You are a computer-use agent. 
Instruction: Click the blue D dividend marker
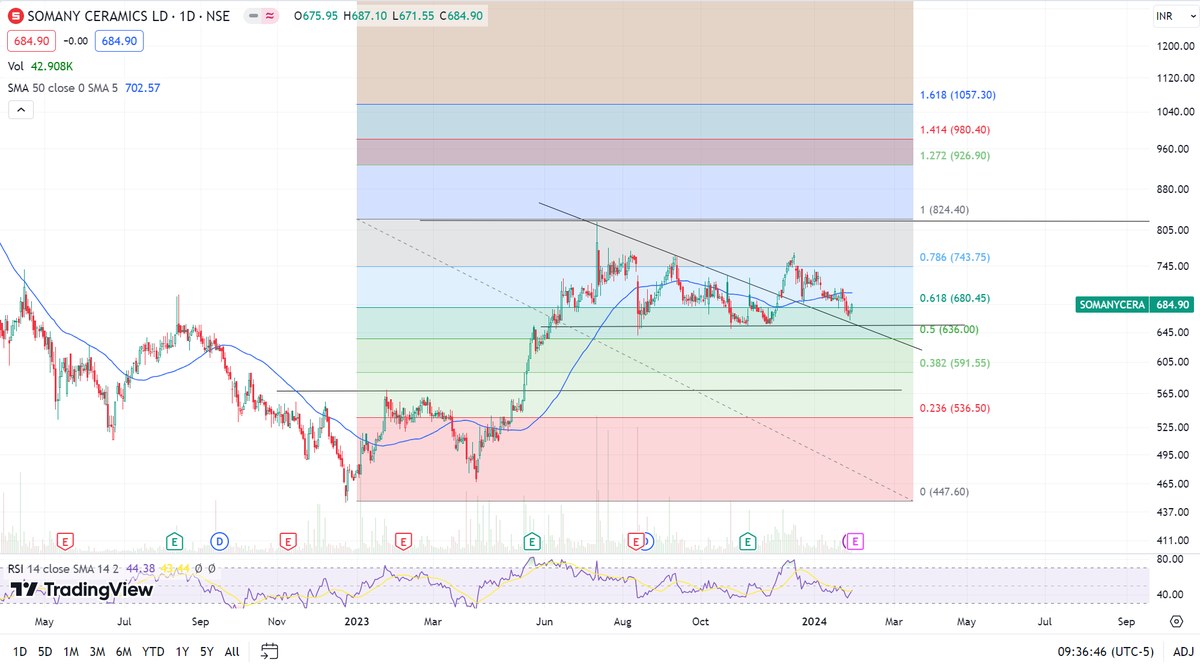(x=219, y=542)
